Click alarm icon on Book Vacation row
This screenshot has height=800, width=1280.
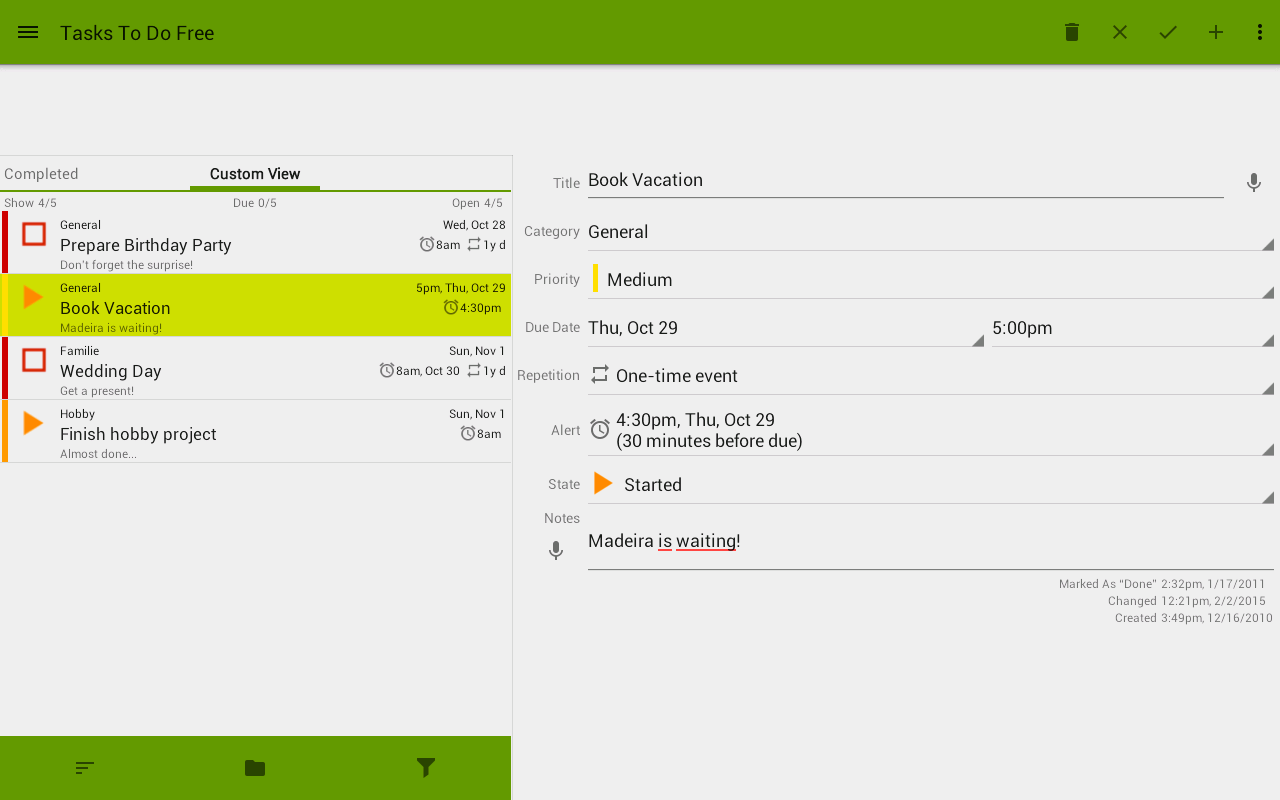click(451, 307)
